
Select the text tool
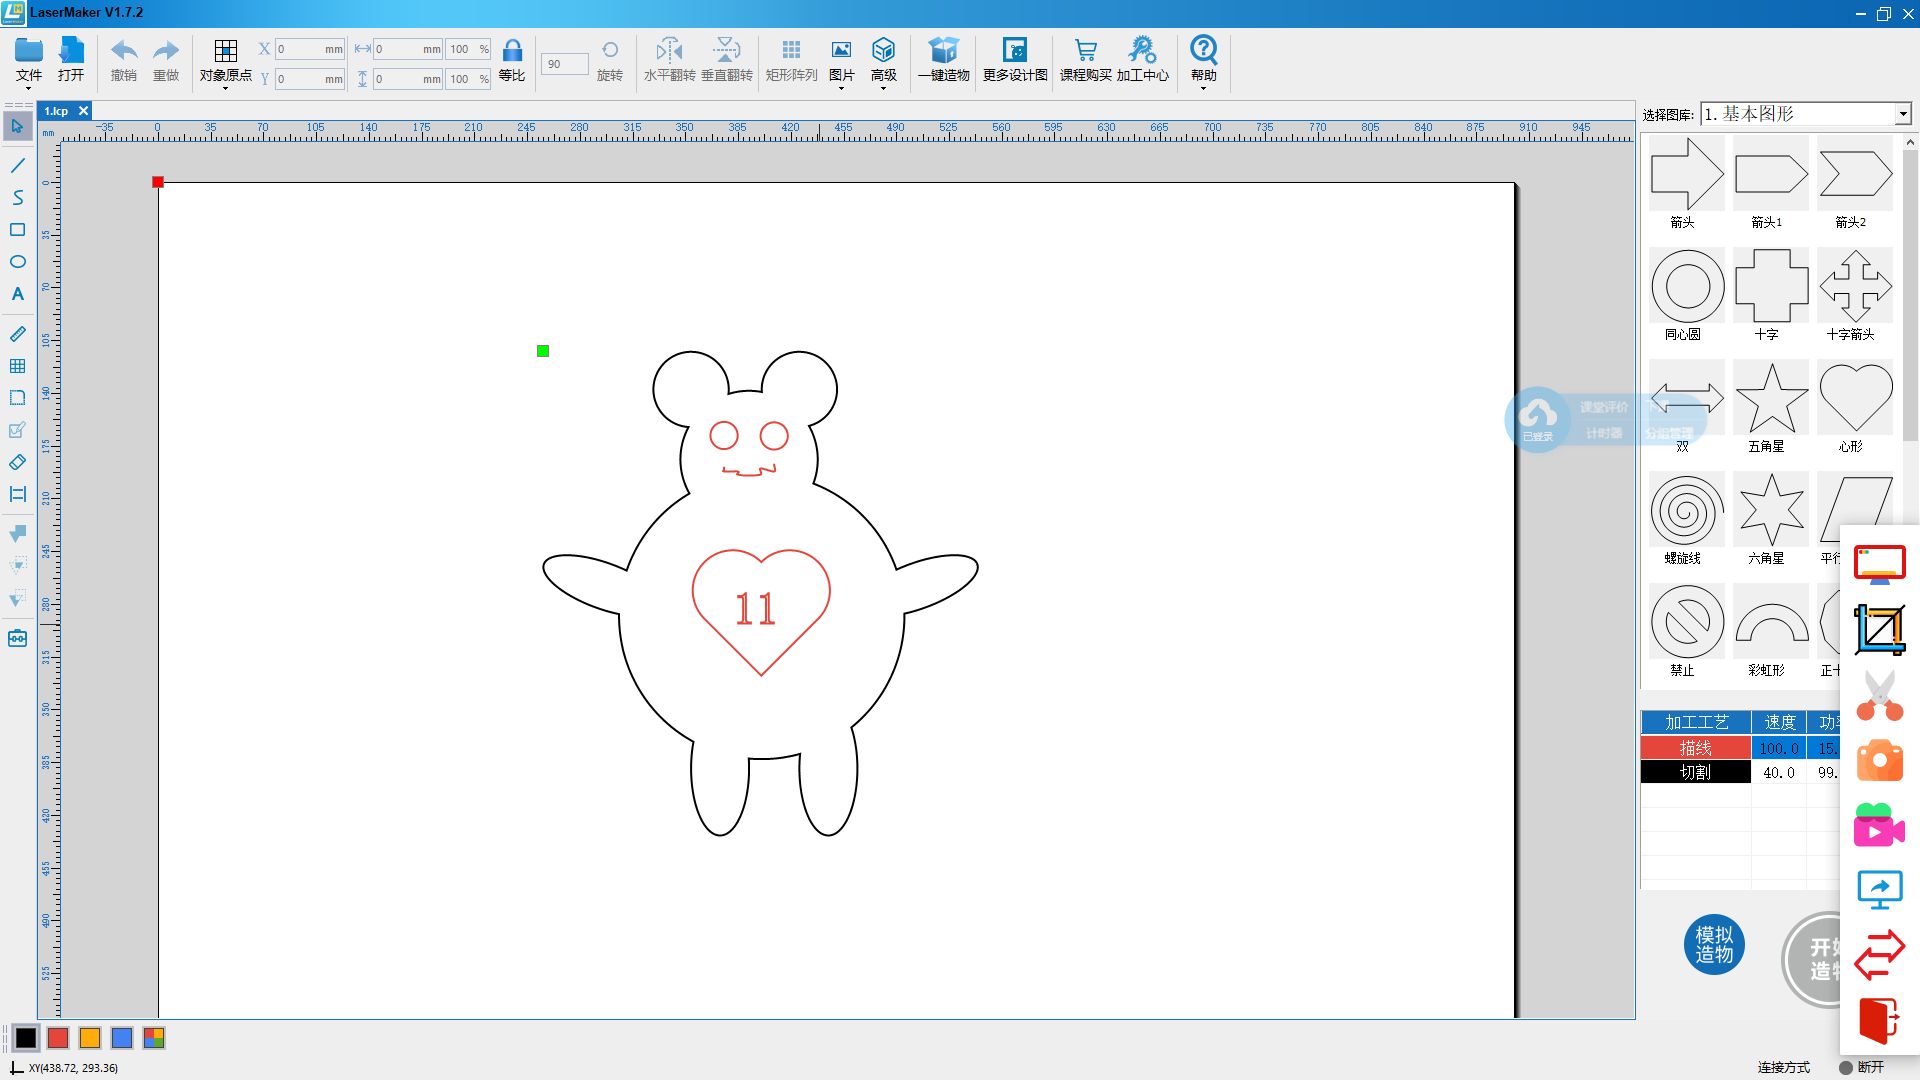click(17, 294)
